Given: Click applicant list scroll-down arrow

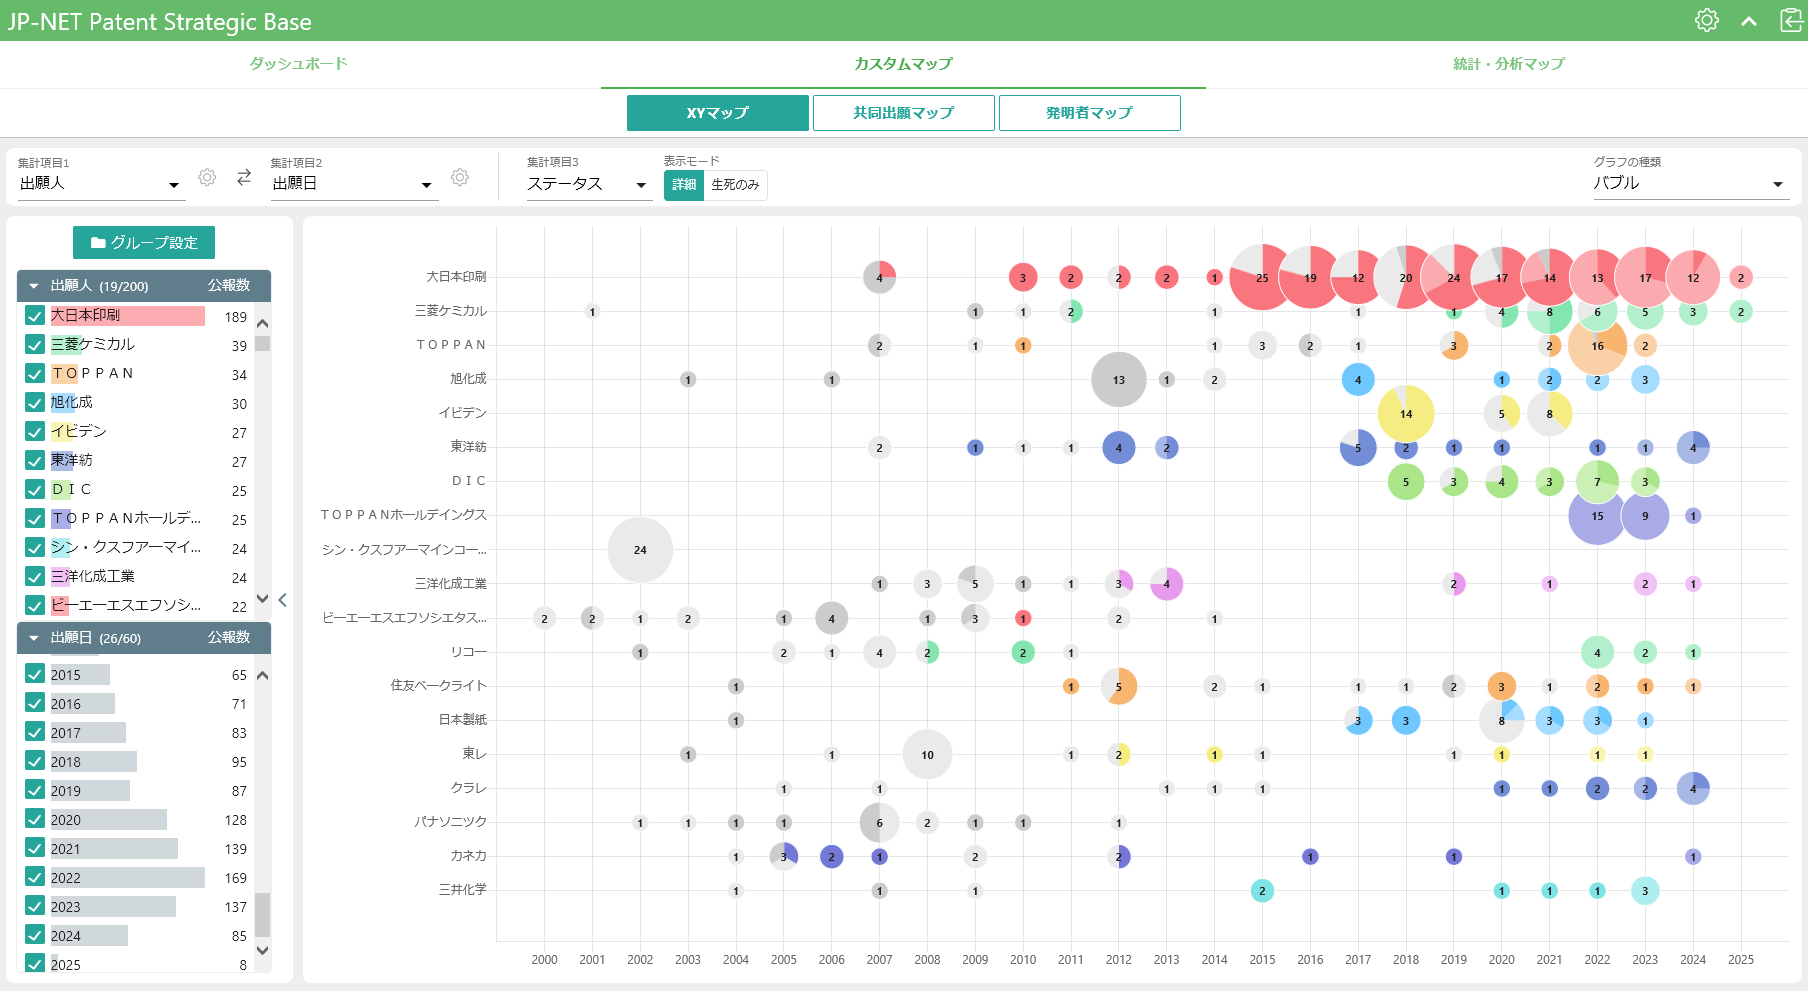Looking at the screenshot, I should click(262, 598).
